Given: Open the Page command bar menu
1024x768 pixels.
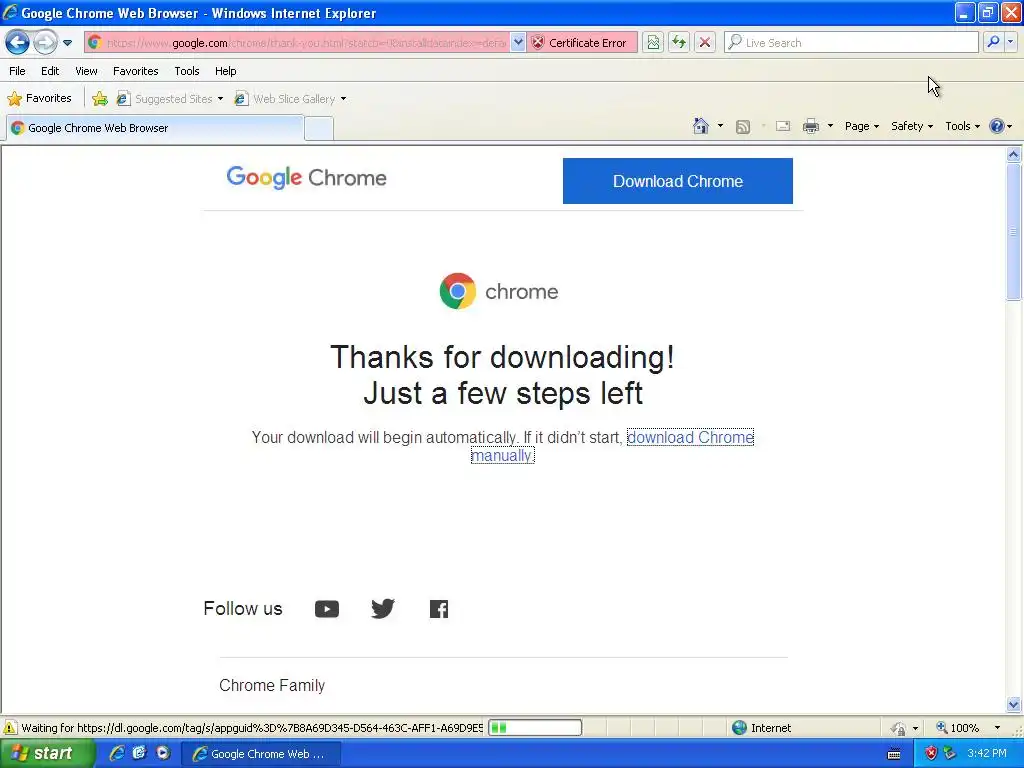Looking at the screenshot, I should [861, 127].
